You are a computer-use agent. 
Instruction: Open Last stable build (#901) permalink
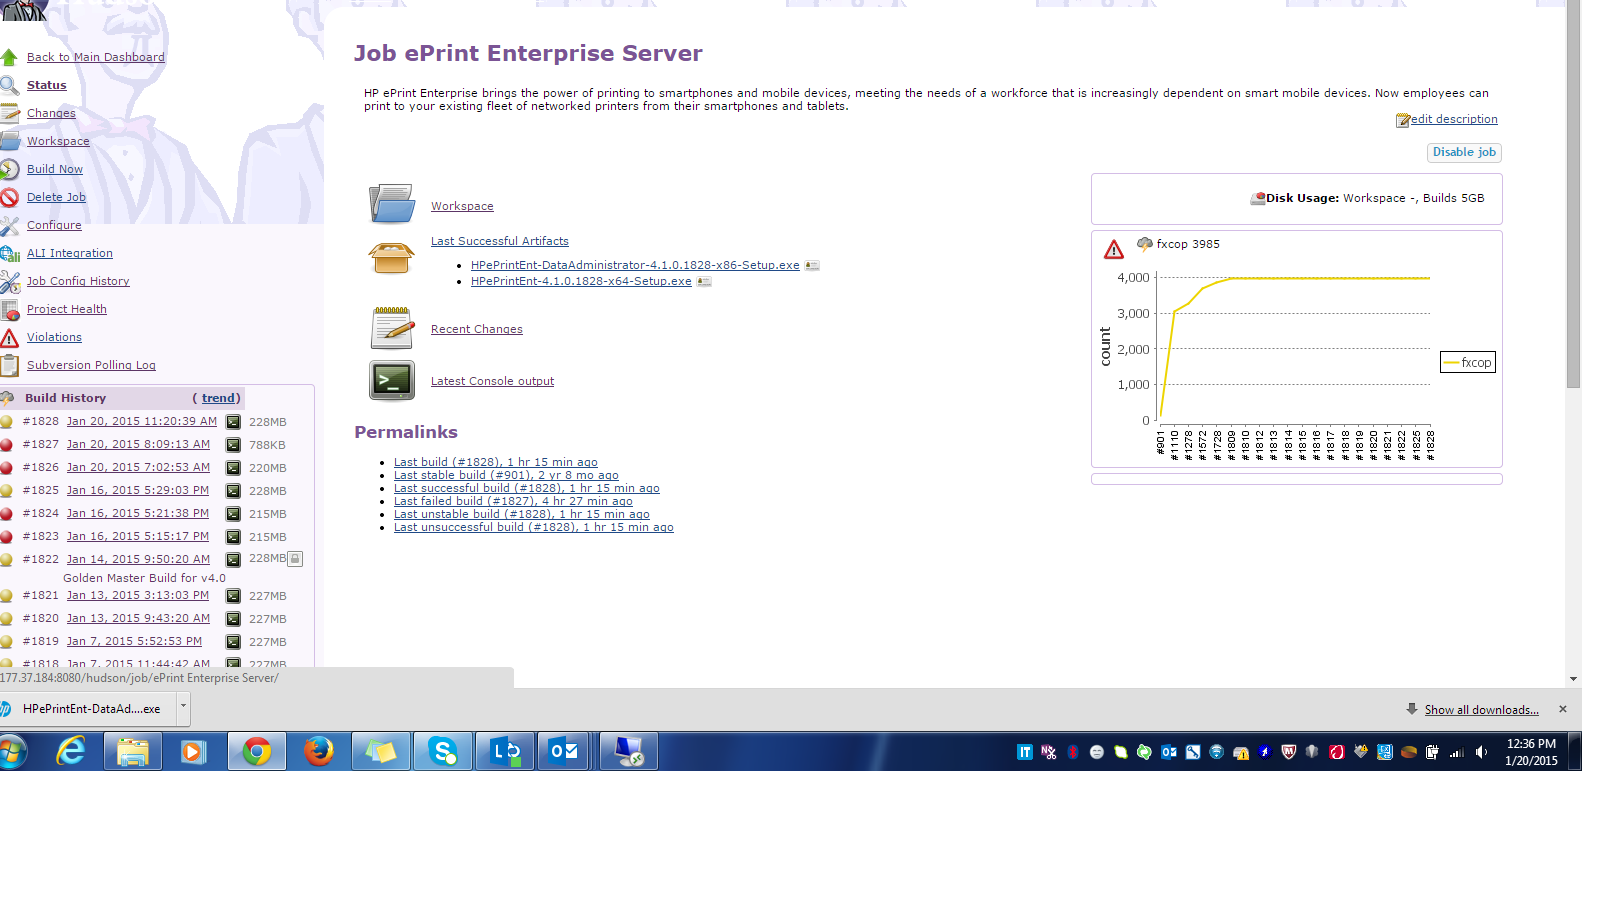click(x=506, y=475)
